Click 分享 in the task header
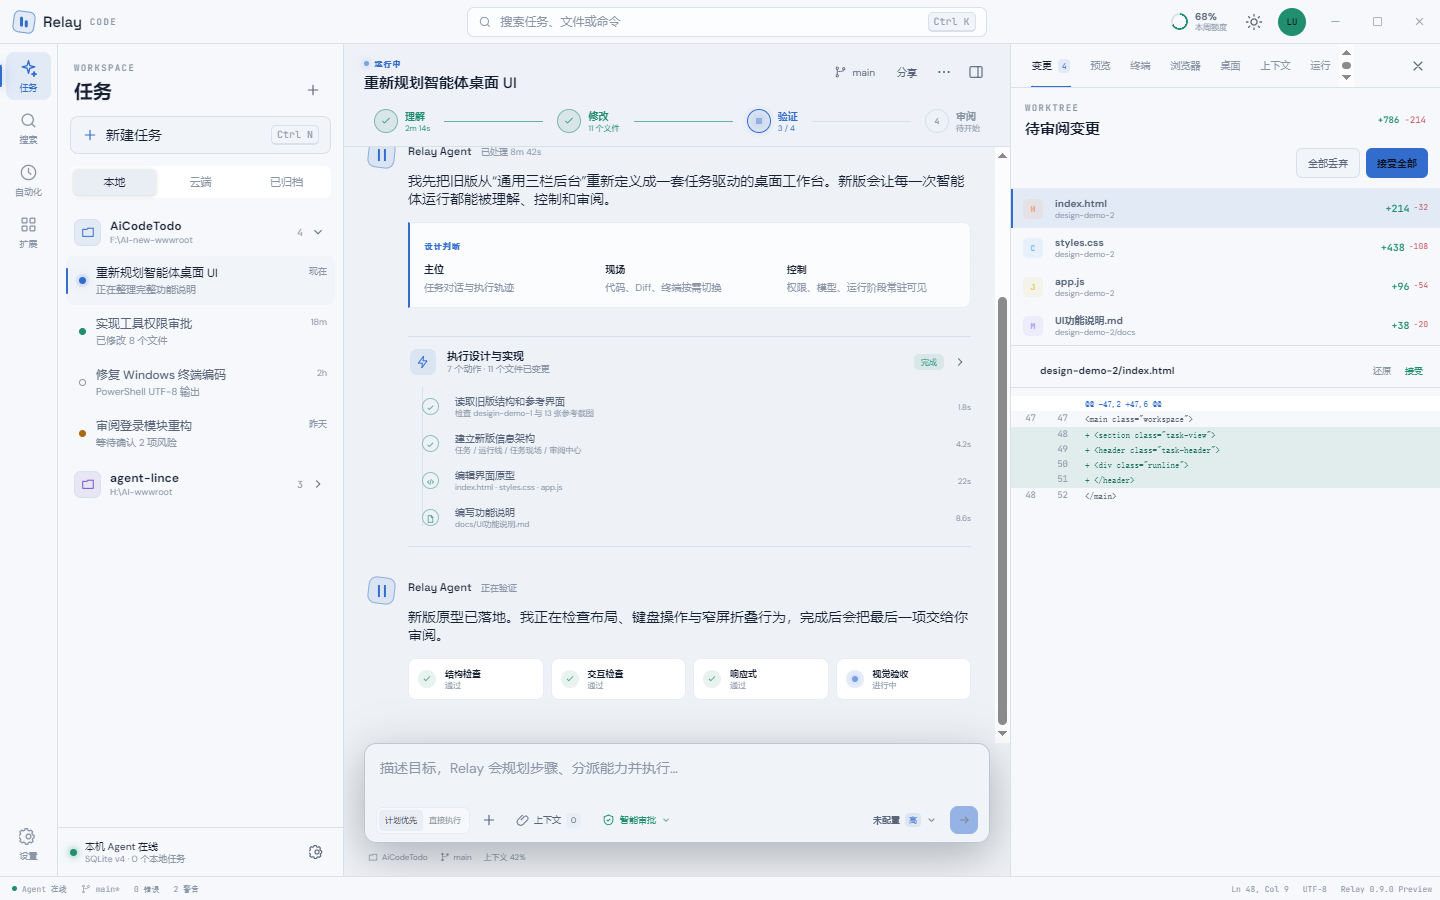The height and width of the screenshot is (900, 1440). click(x=907, y=72)
